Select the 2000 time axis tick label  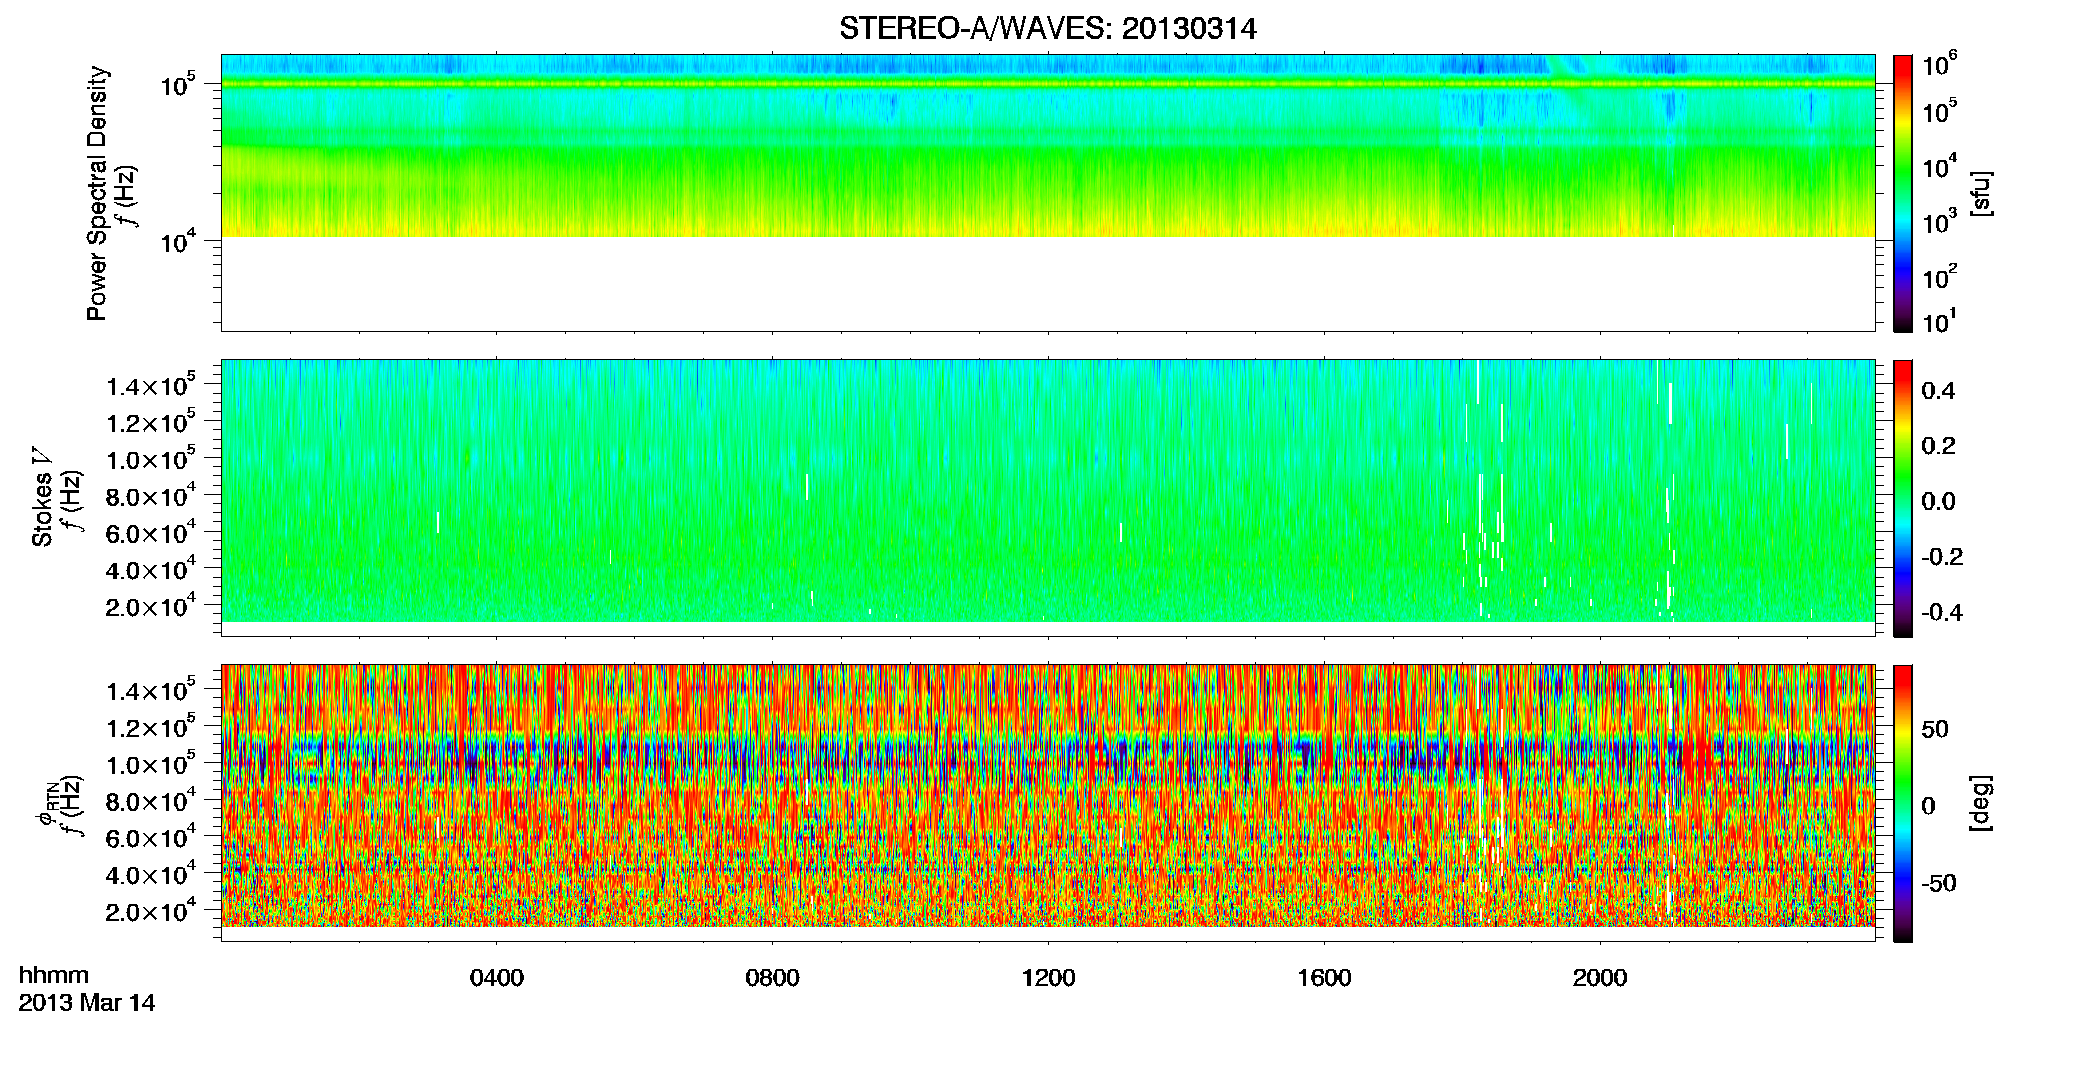click(x=1600, y=978)
